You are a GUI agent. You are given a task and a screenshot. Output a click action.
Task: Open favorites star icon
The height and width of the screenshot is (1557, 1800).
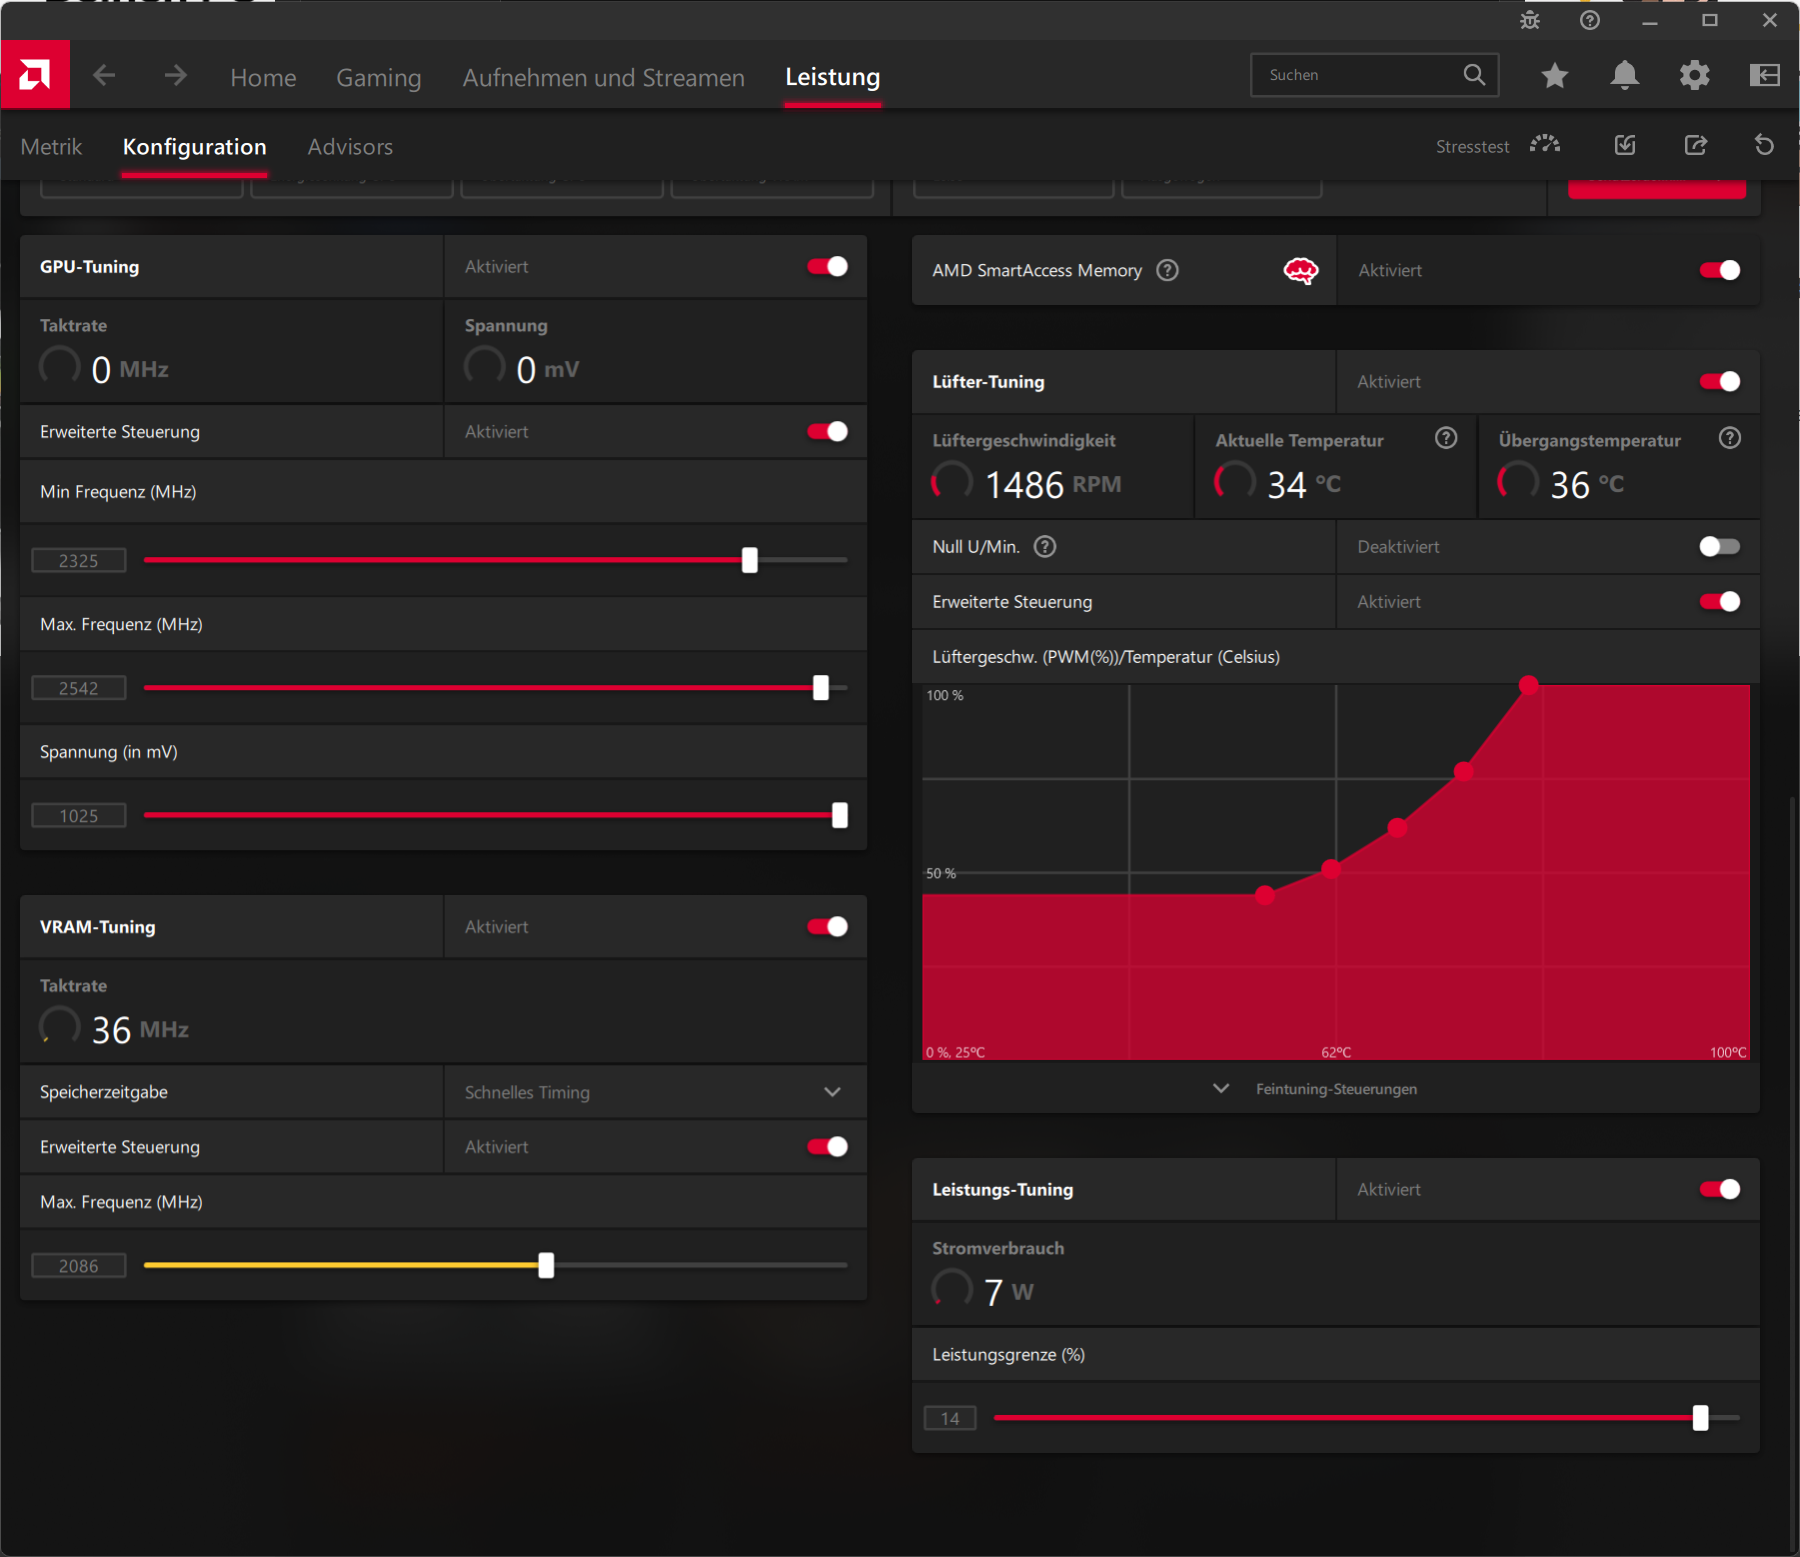point(1555,75)
